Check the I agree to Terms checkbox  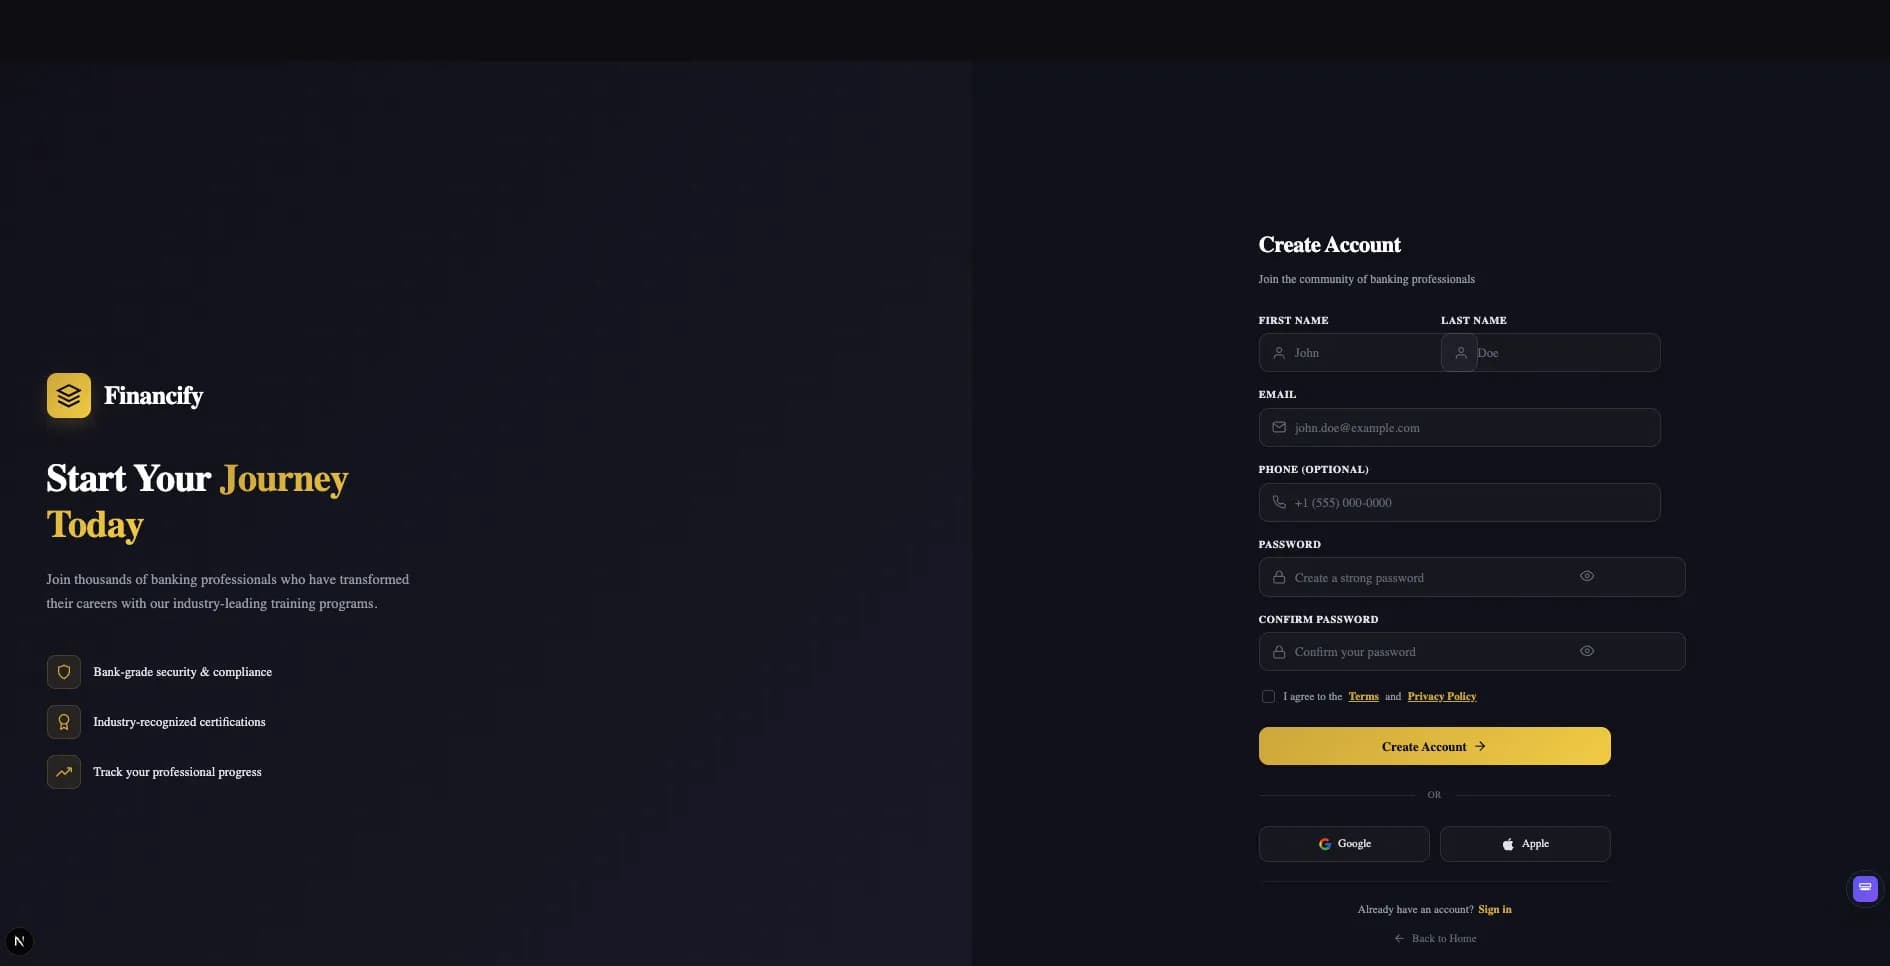point(1267,695)
